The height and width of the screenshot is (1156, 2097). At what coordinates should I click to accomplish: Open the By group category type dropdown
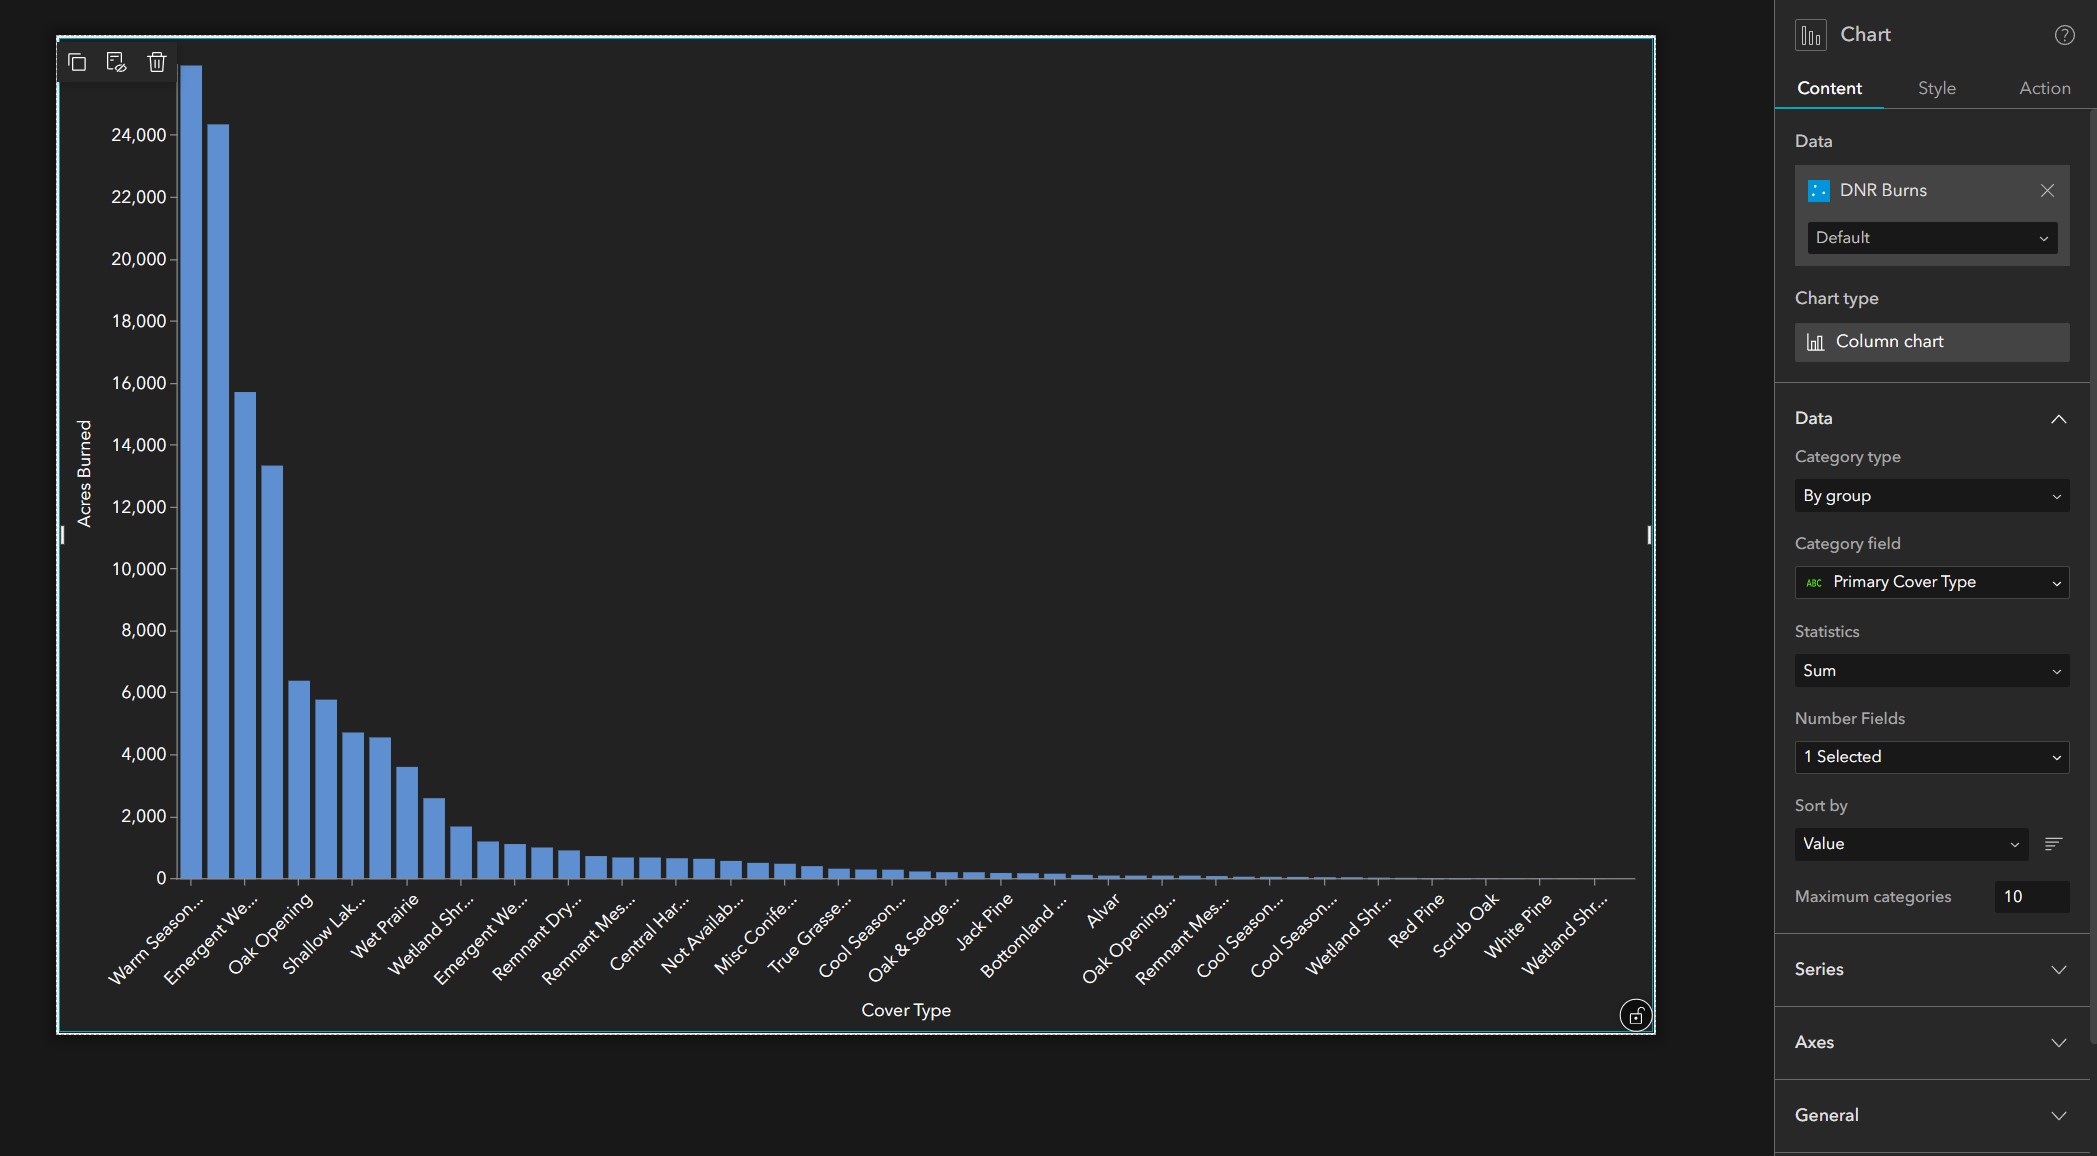pos(1931,496)
